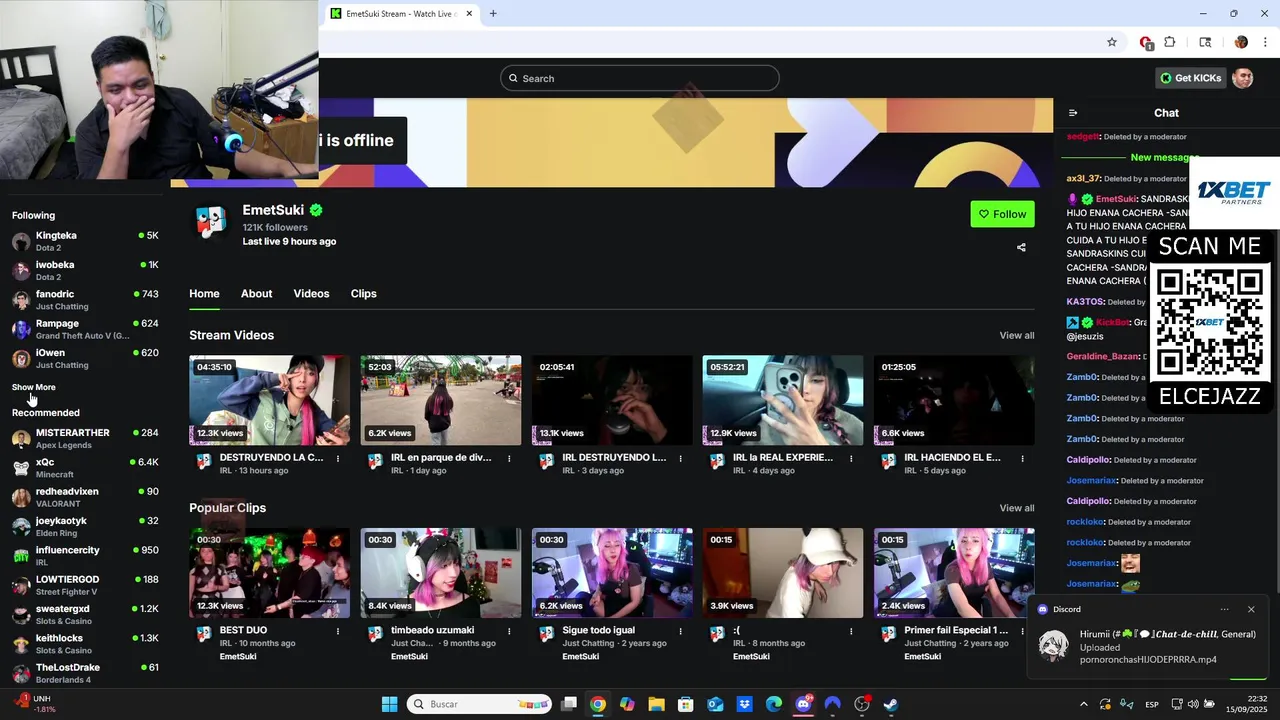Play the timbeado uzumaki clip
The image size is (1280, 720).
441,573
